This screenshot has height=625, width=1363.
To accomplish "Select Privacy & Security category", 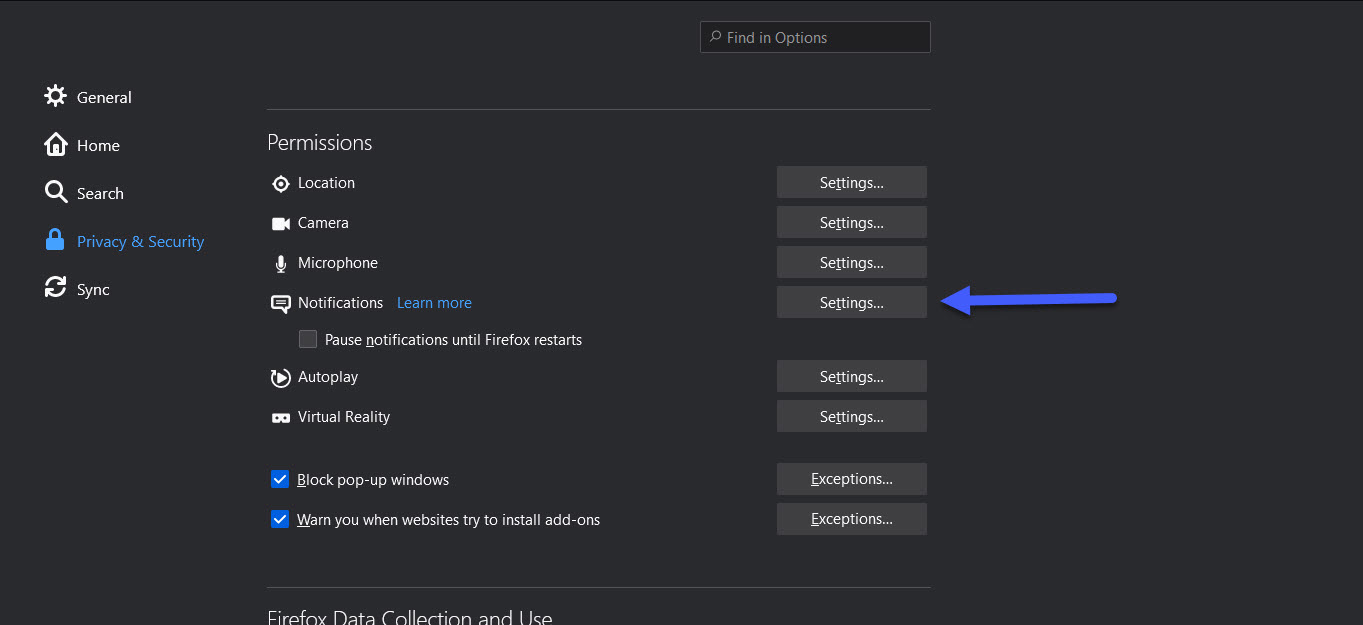I will point(140,241).
